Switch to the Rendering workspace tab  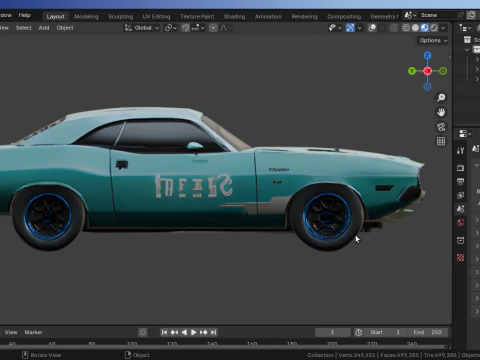coord(304,16)
